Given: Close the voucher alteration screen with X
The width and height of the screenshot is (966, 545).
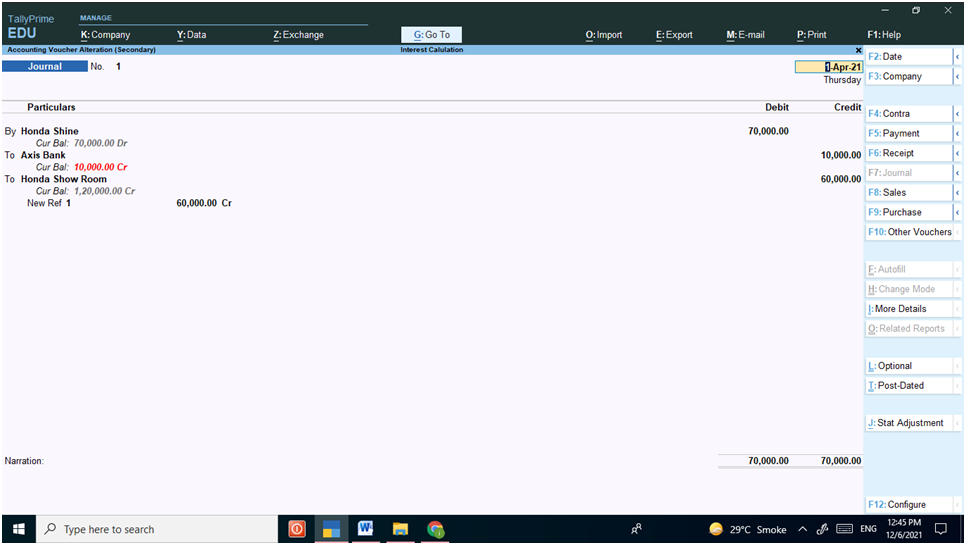Looking at the screenshot, I should [858, 50].
